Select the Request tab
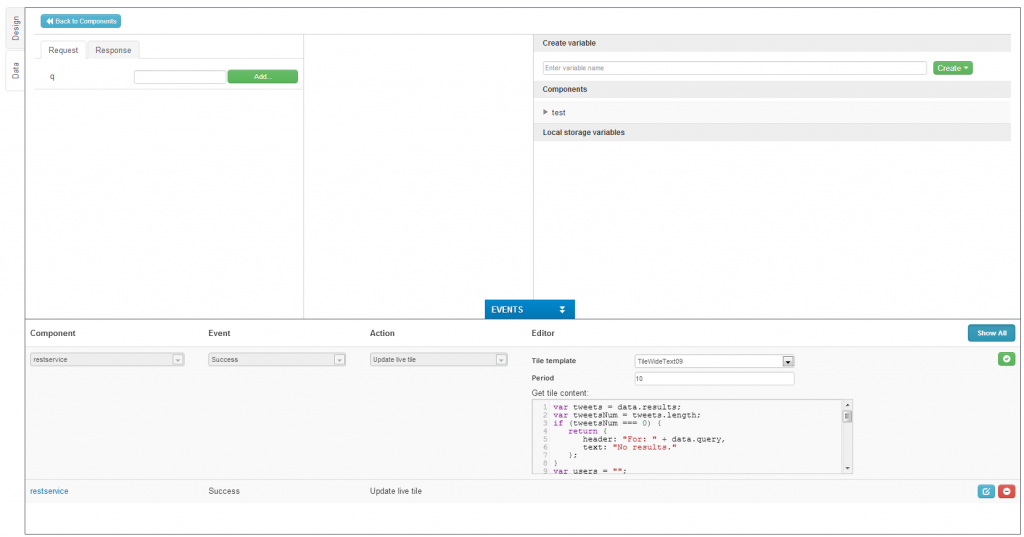Viewport: 1024px width, 537px height. (63, 50)
